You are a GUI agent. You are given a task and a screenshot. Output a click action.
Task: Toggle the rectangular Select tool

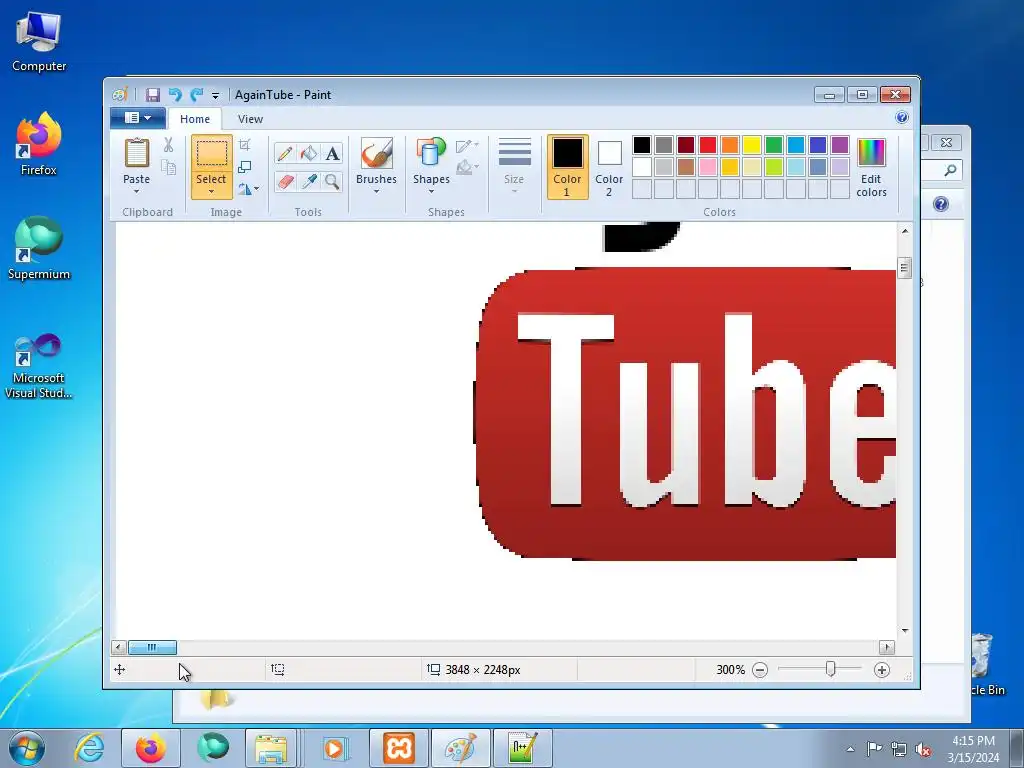212,154
